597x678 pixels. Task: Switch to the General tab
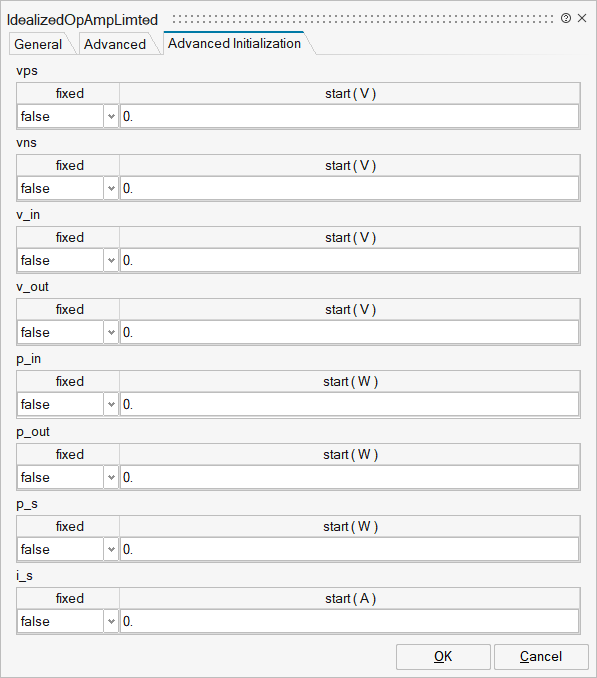(x=38, y=44)
